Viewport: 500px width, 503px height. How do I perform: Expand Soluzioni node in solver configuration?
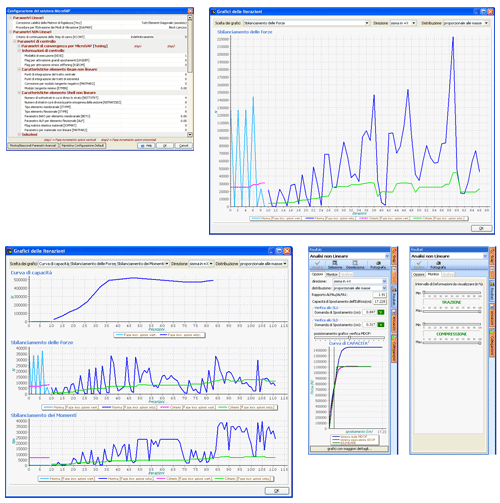[19, 134]
